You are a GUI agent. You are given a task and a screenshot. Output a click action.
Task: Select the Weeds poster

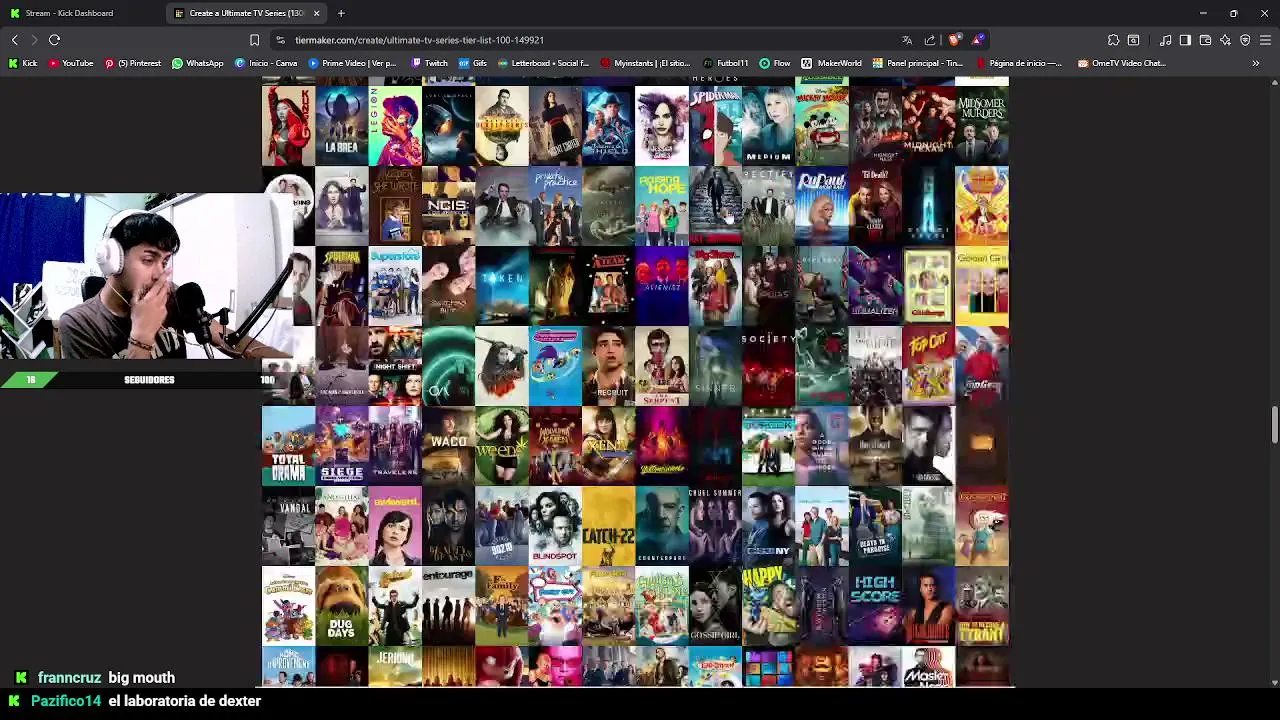pyautogui.click(x=502, y=445)
